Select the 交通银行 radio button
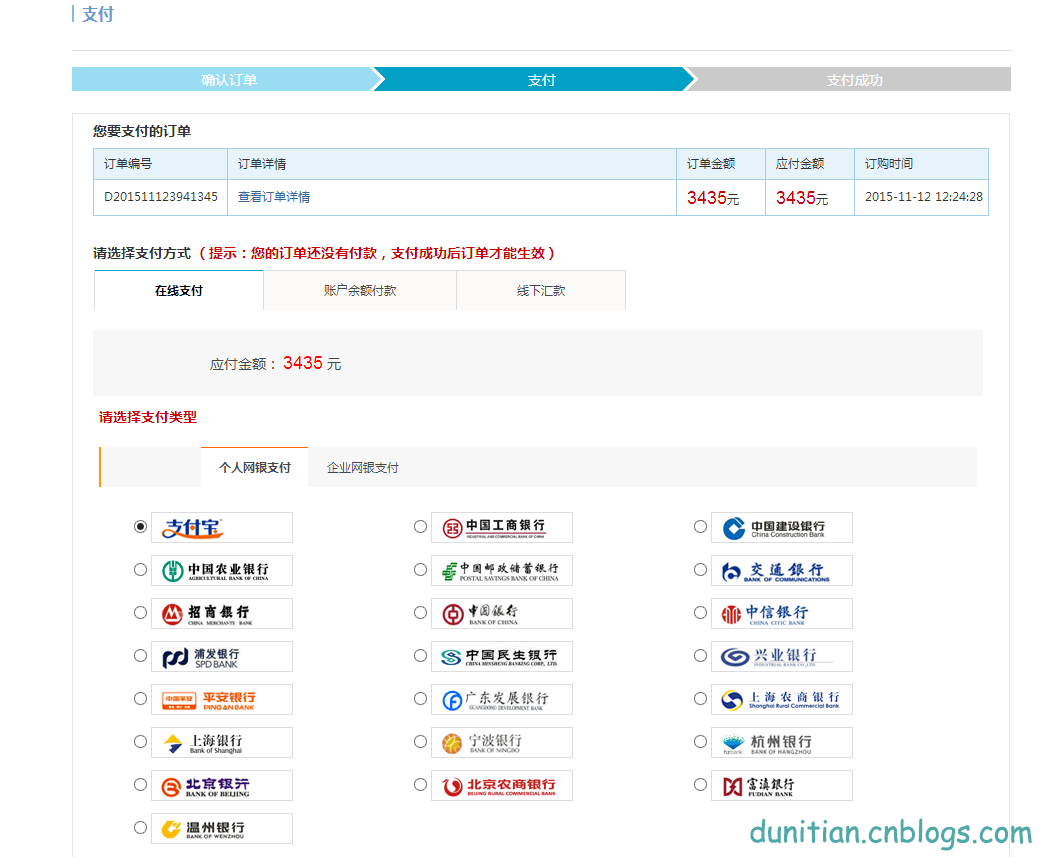Image resolution: width=1046 pixels, height=857 pixels. 700,570
